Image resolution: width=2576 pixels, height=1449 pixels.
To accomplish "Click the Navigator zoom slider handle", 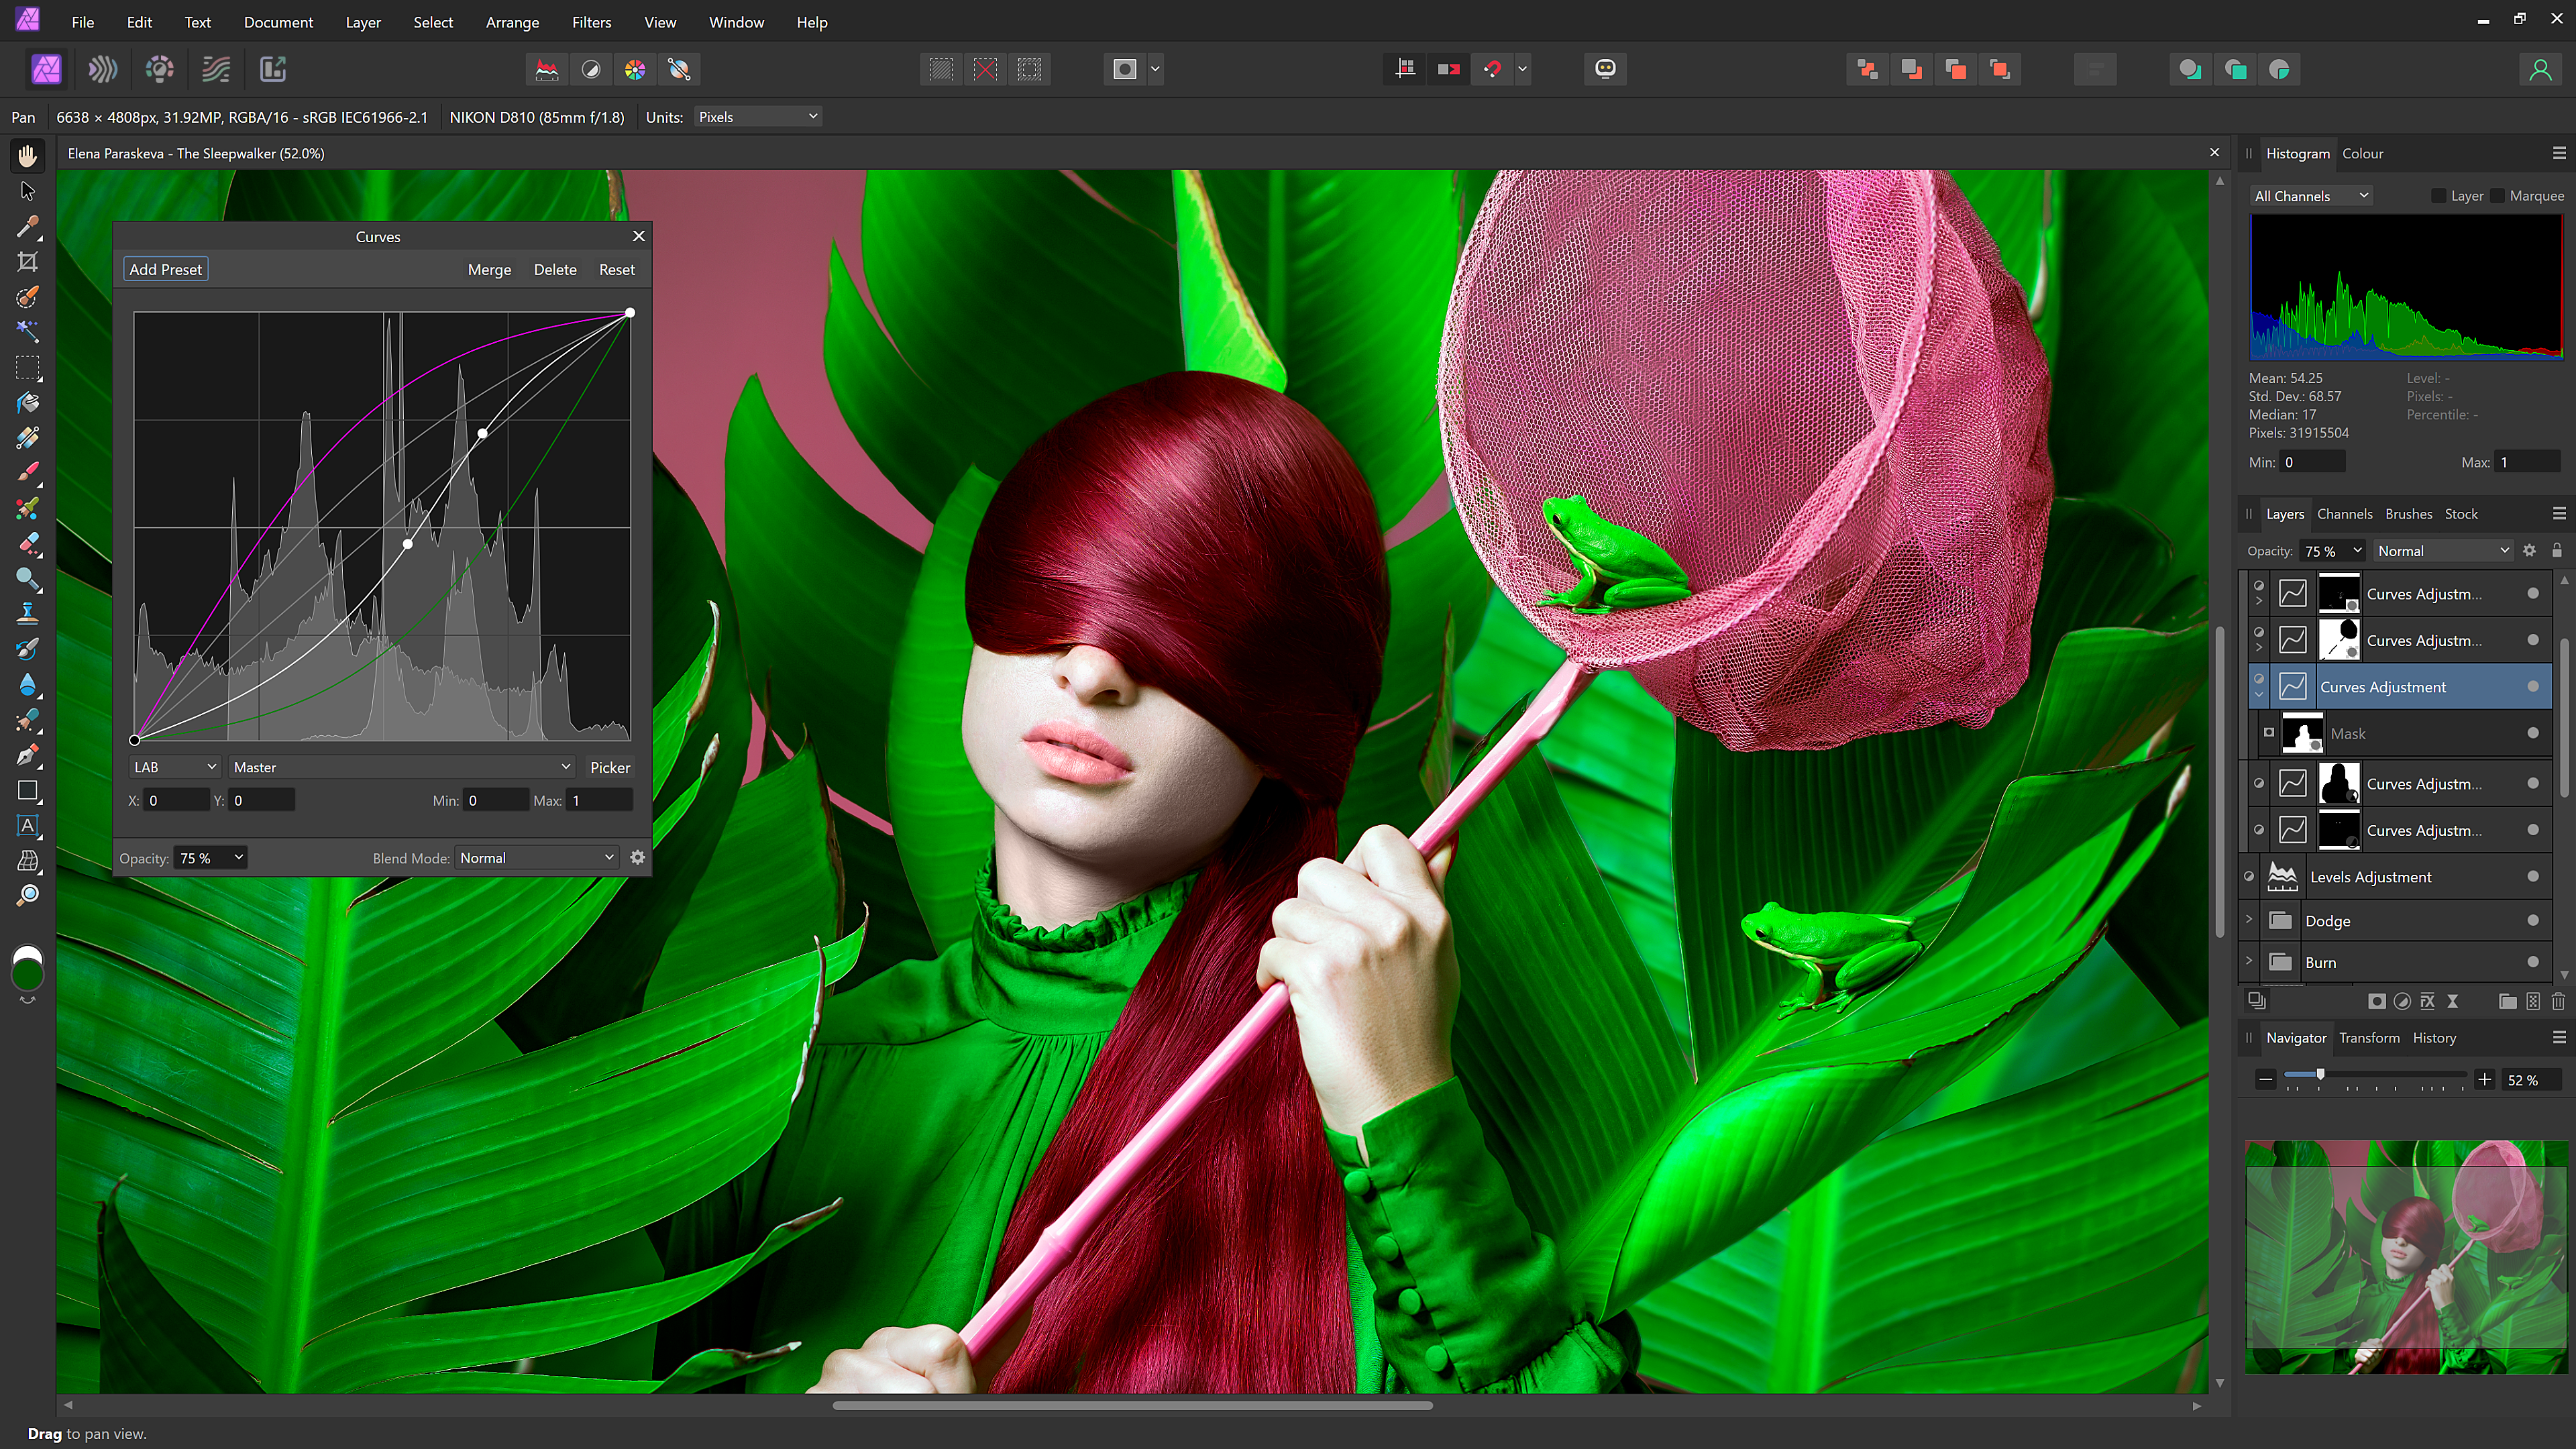I will (x=2320, y=1075).
